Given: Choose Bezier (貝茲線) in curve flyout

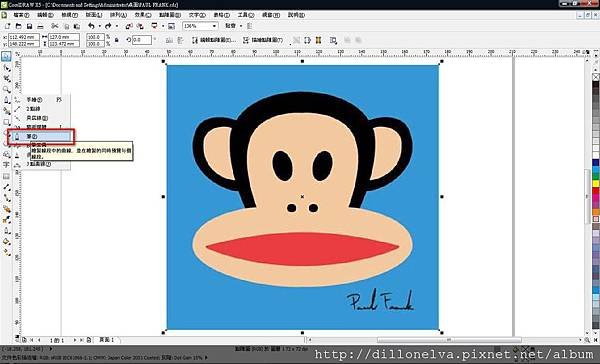Looking at the screenshot, I should [42, 118].
